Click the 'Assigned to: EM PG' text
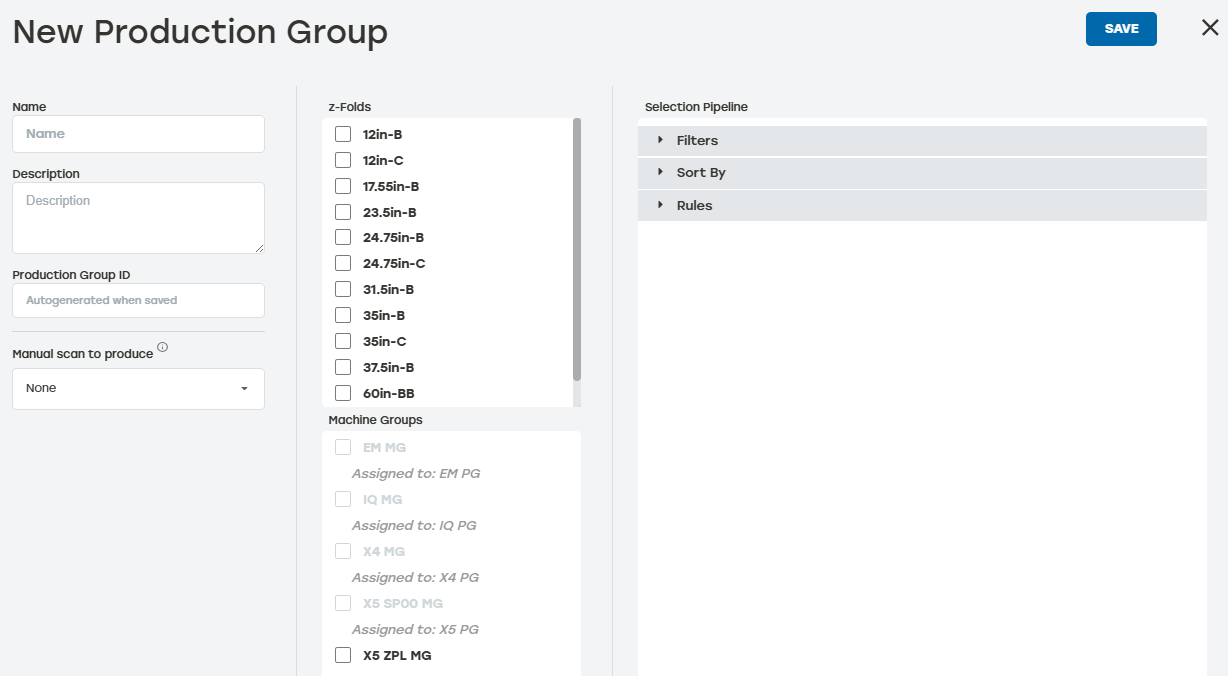This screenshot has height=676, width=1228. (x=416, y=473)
